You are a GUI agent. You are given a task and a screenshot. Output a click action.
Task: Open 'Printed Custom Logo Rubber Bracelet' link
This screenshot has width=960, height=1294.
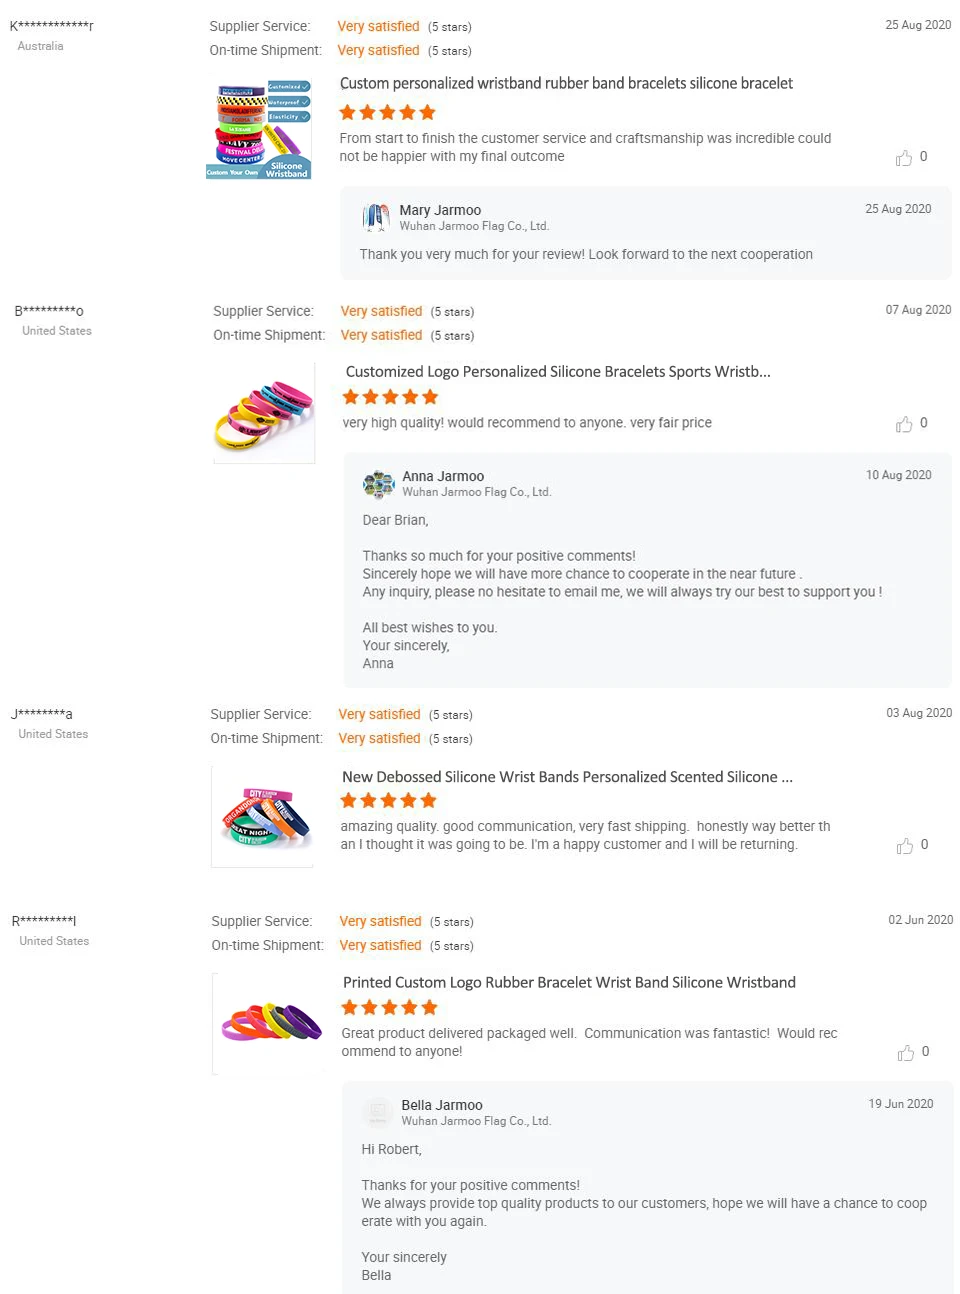pos(569,983)
